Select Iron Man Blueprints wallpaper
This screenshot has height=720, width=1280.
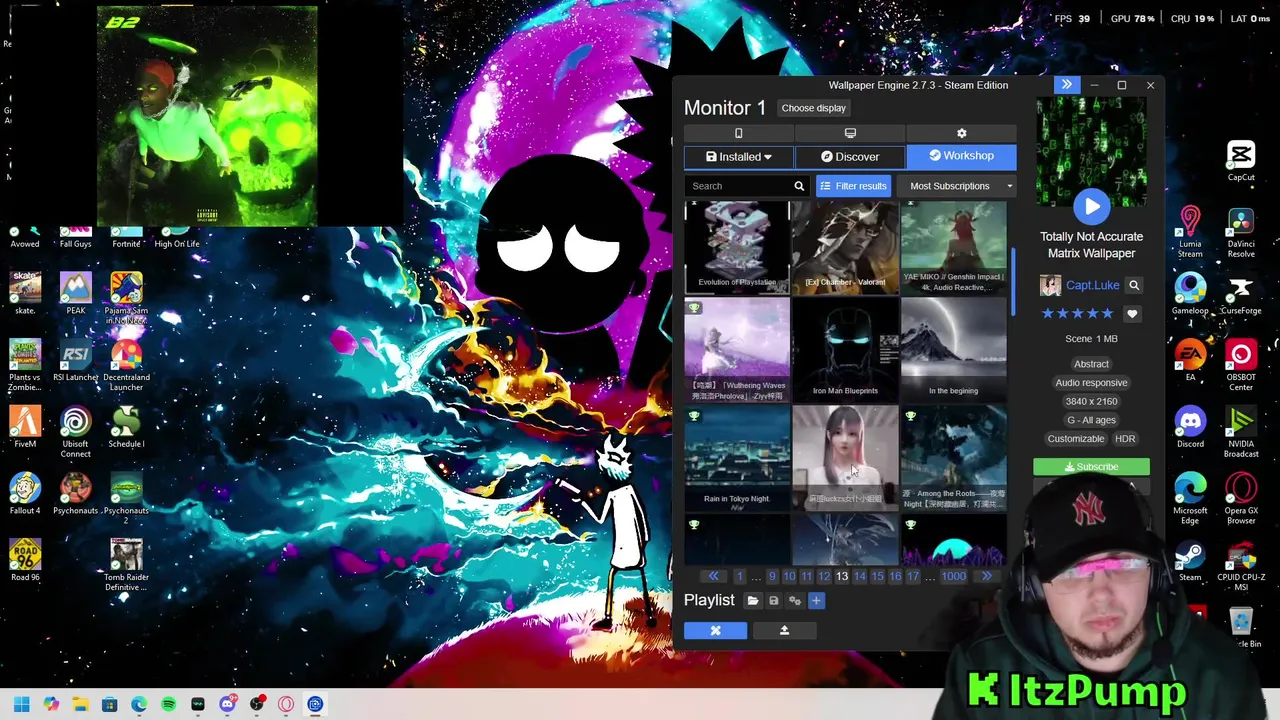point(845,351)
